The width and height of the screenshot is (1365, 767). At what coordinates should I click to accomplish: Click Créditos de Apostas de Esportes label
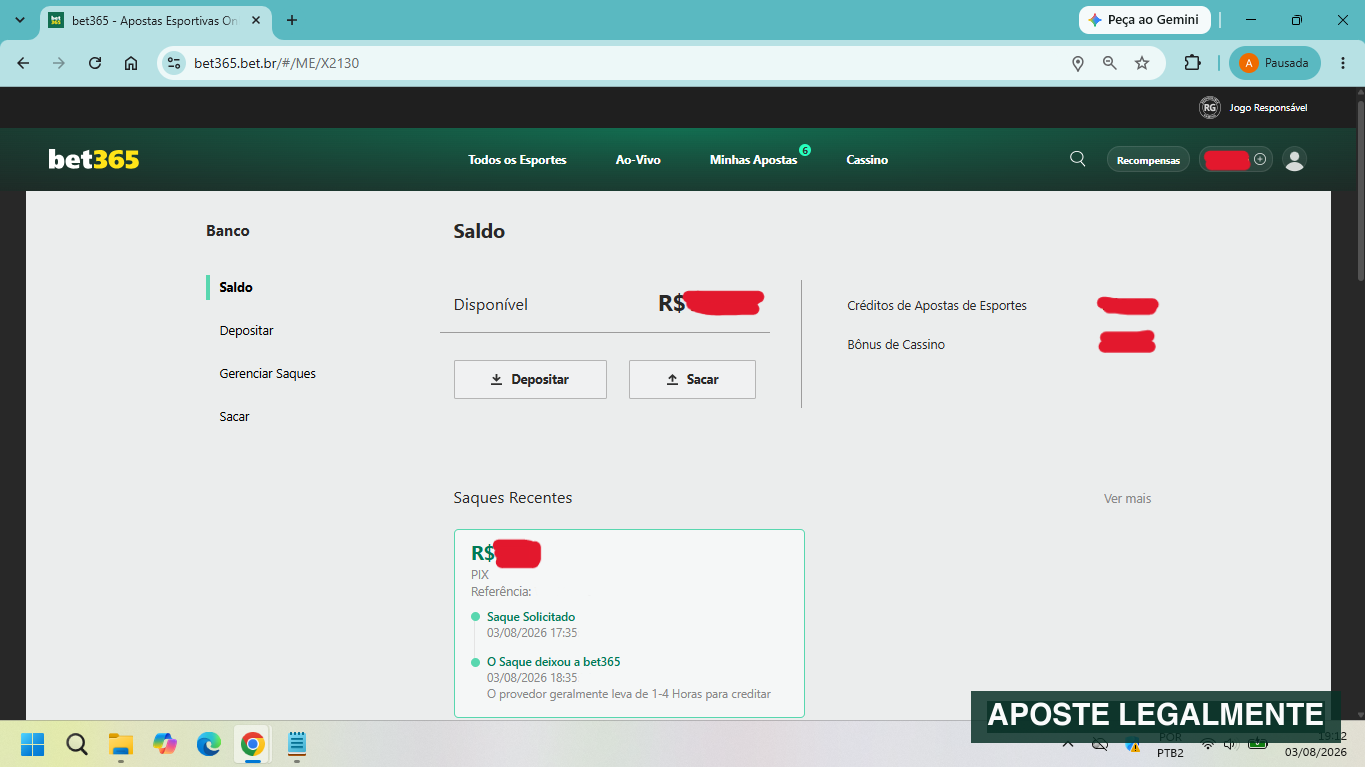(937, 305)
